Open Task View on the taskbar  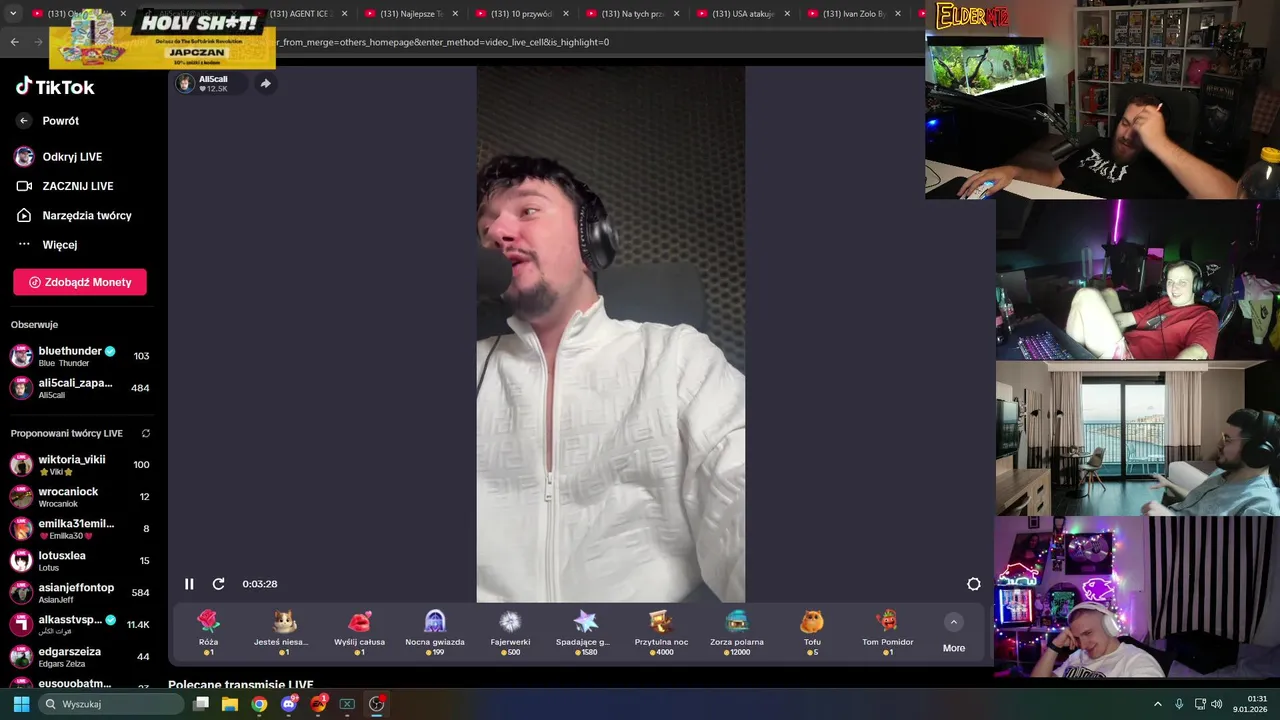coord(201,704)
